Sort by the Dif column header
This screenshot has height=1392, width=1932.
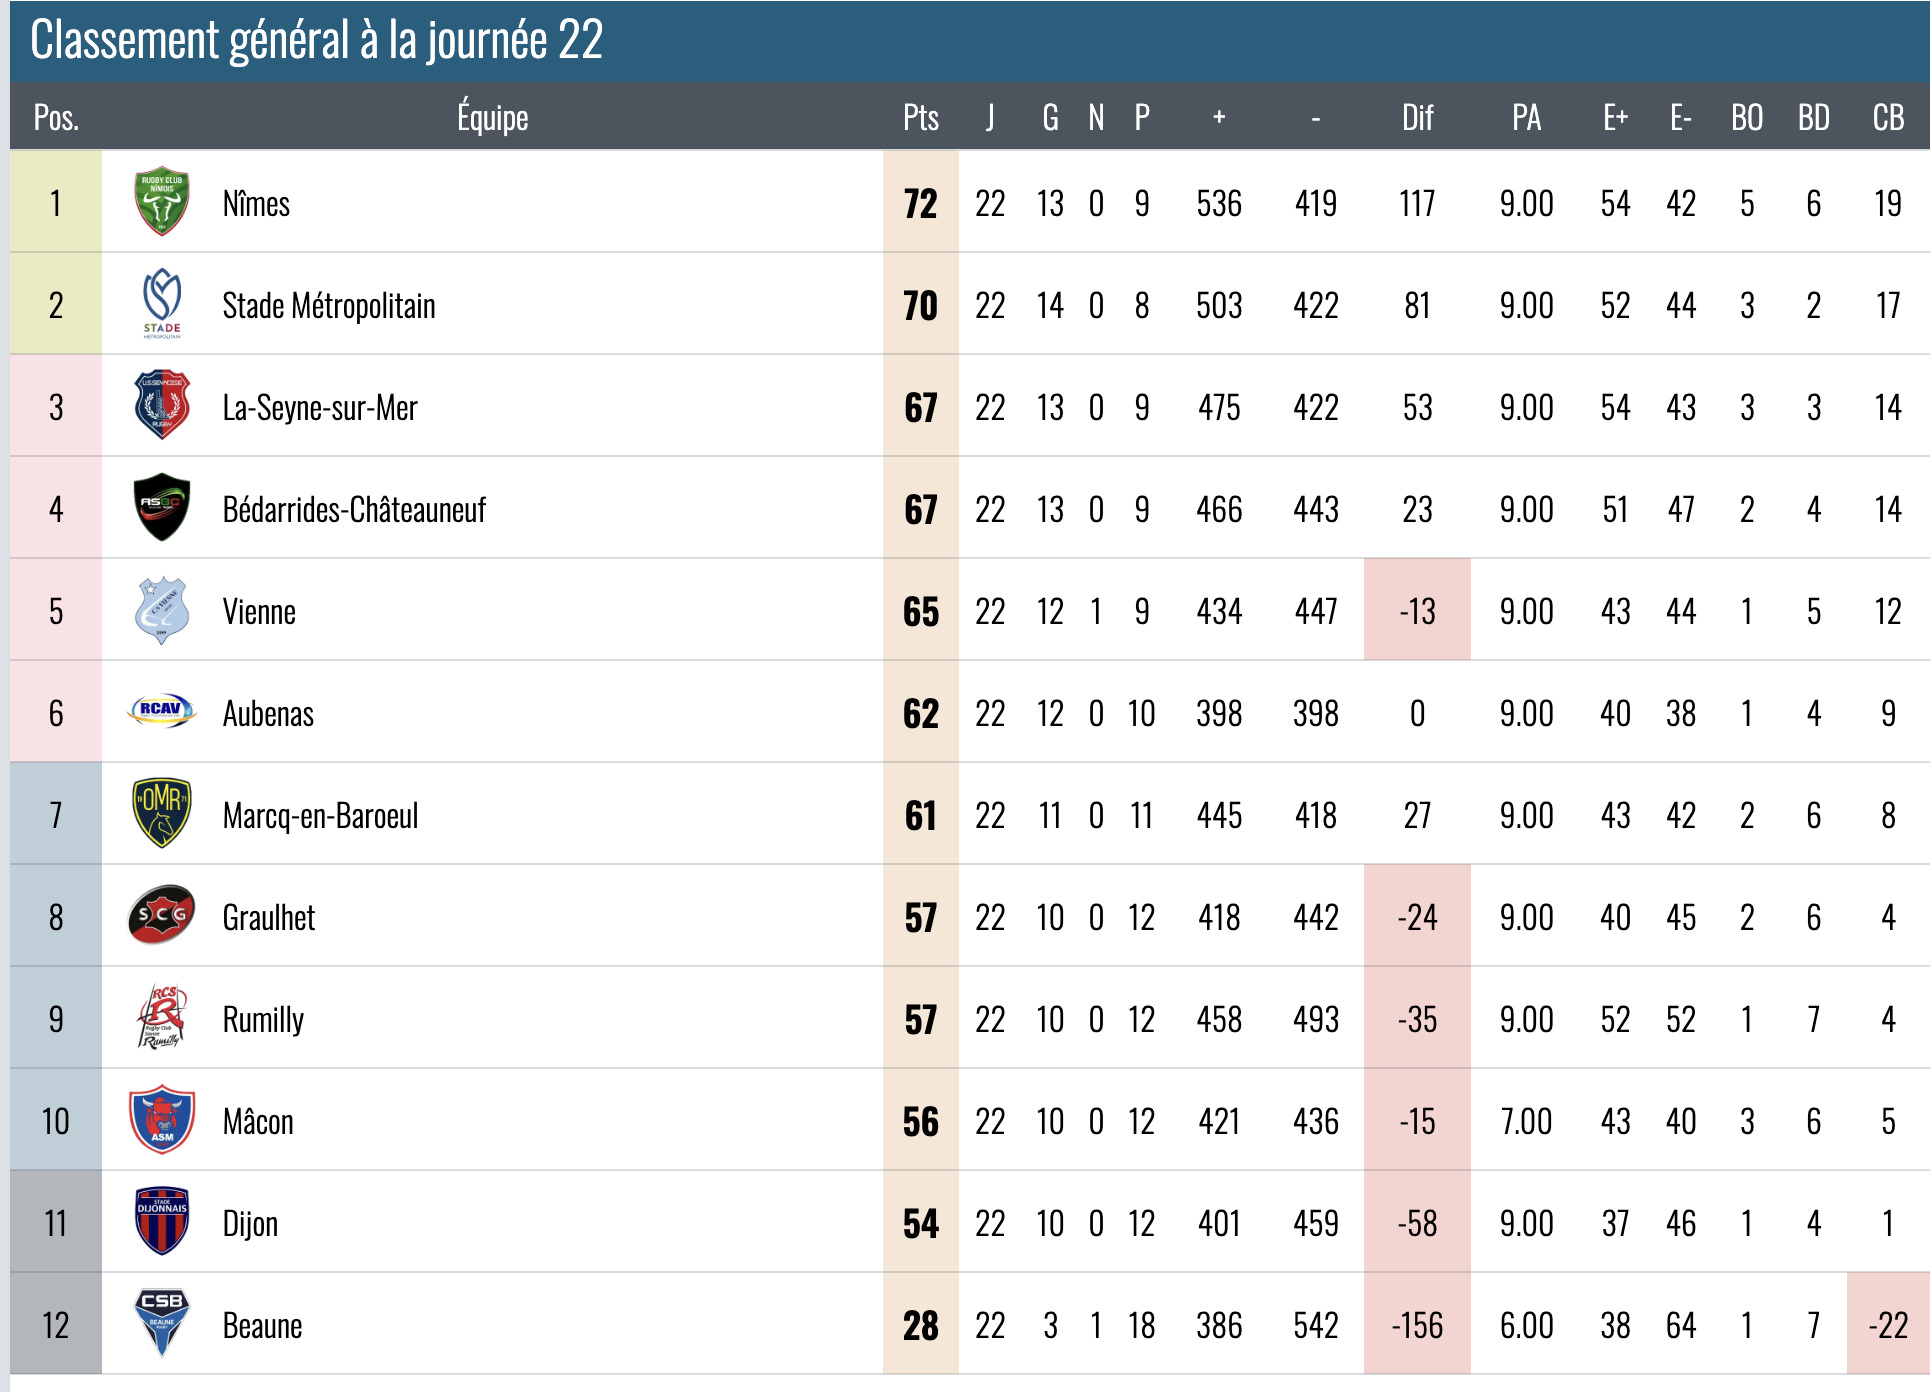point(1417,118)
